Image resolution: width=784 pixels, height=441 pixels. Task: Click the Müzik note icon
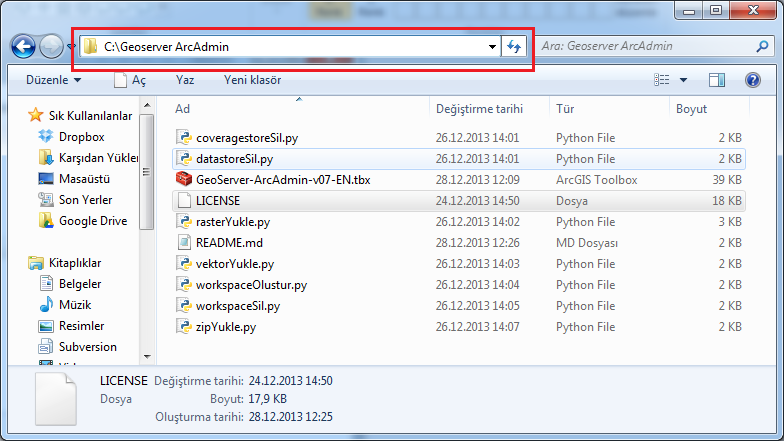pos(46,304)
